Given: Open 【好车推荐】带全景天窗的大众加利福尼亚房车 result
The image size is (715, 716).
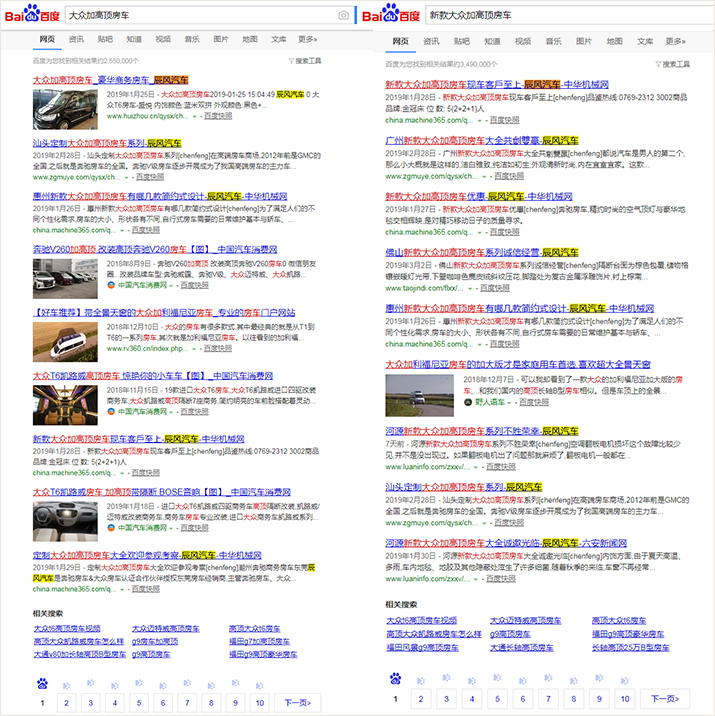Looking at the screenshot, I should coord(164,313).
